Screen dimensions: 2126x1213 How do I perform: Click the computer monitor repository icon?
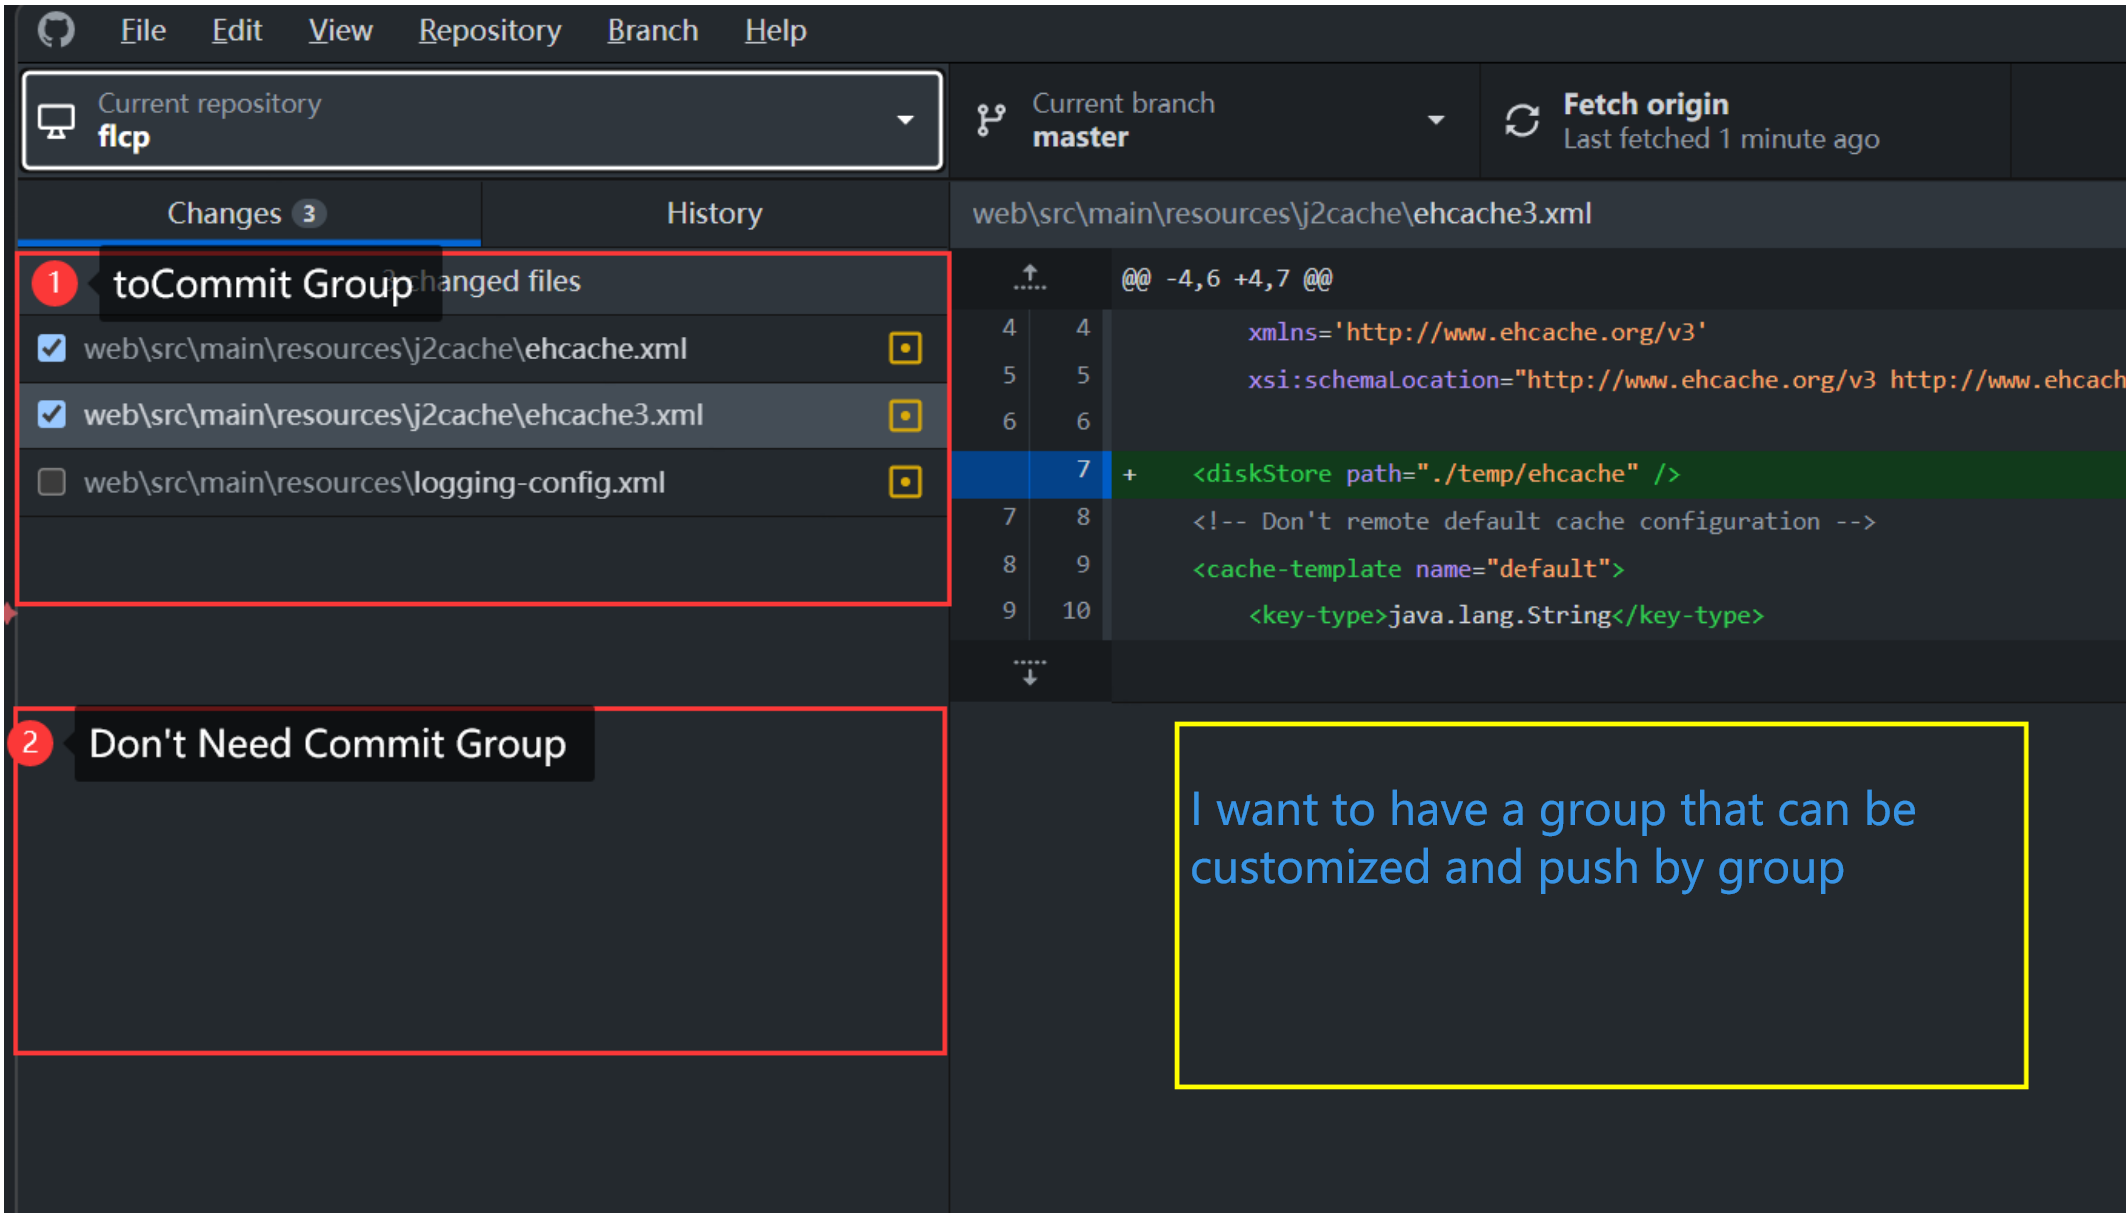[56, 121]
